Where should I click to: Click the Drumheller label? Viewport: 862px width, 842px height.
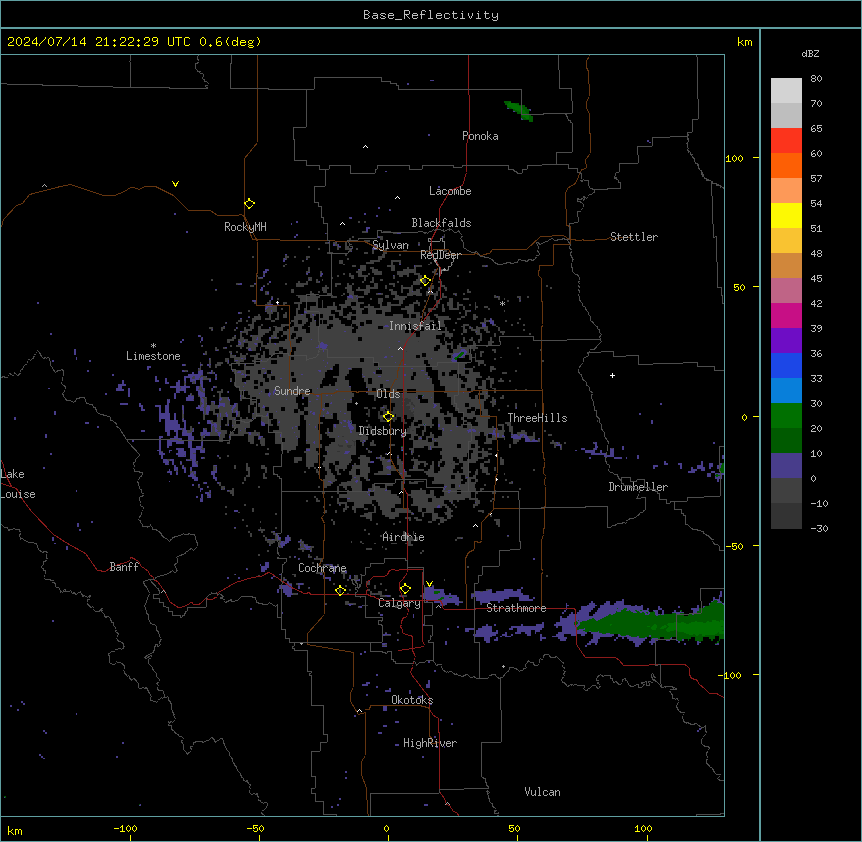click(638, 487)
